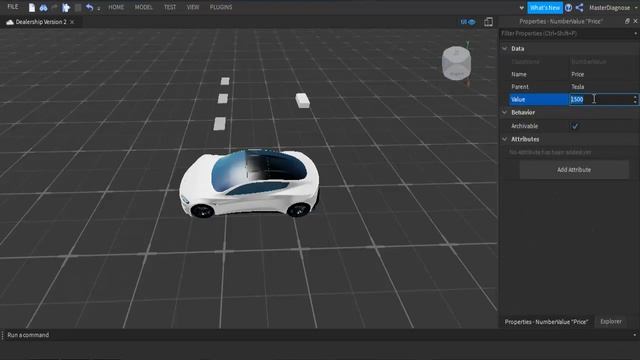Switch to the PLUGINS ribbon tab
Viewport: 640px width, 360px height.
coord(221,7)
